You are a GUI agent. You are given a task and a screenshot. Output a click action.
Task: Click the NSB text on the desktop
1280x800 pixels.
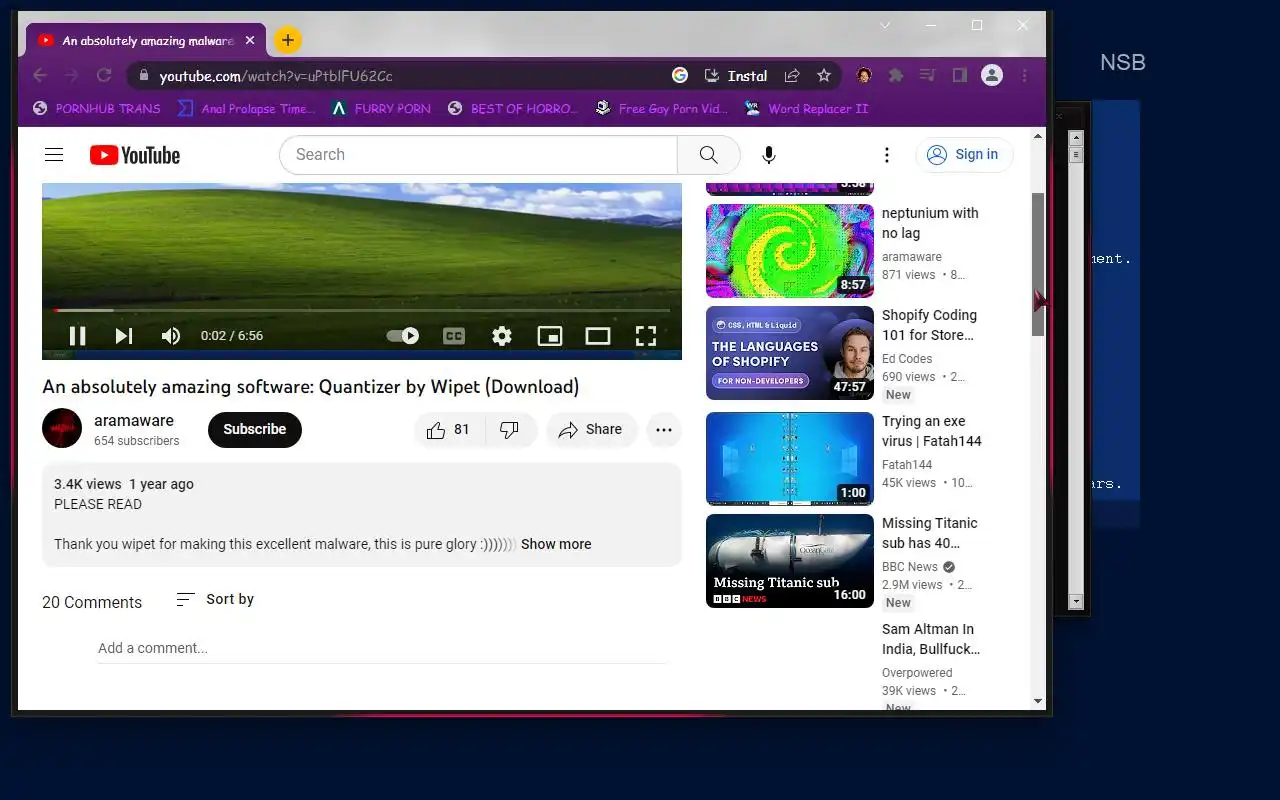[x=1122, y=62]
